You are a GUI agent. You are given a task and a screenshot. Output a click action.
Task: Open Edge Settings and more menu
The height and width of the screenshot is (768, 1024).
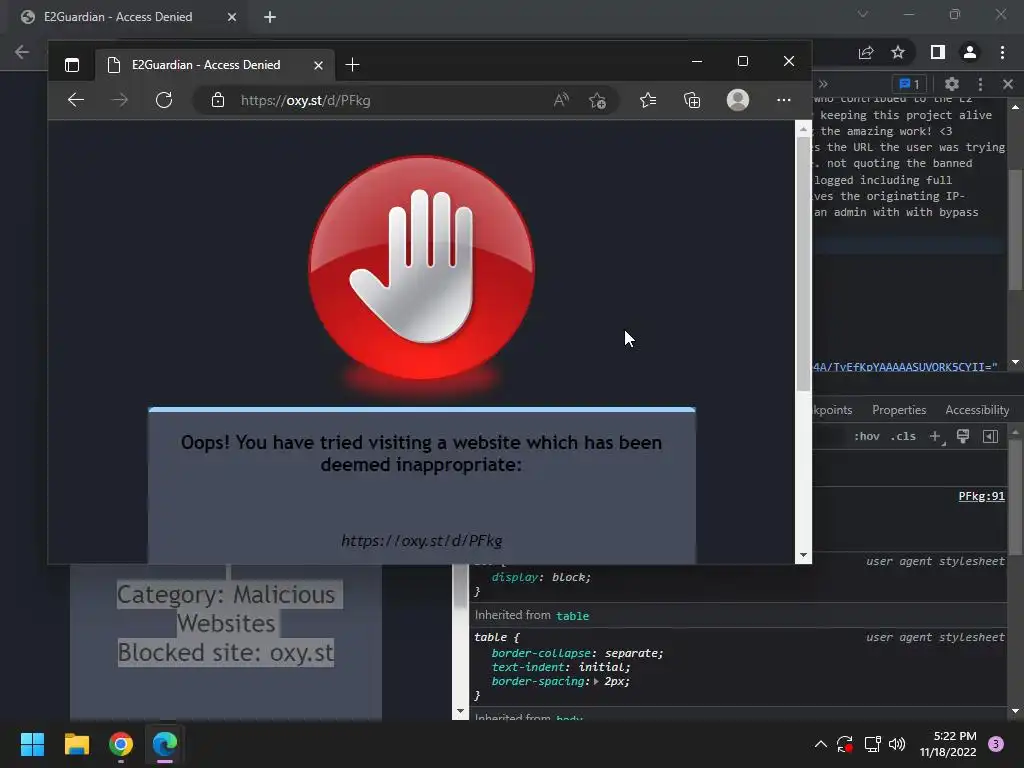(x=784, y=100)
